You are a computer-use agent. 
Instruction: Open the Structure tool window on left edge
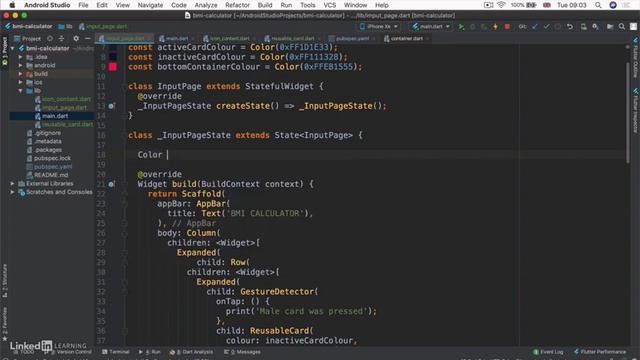4,281
